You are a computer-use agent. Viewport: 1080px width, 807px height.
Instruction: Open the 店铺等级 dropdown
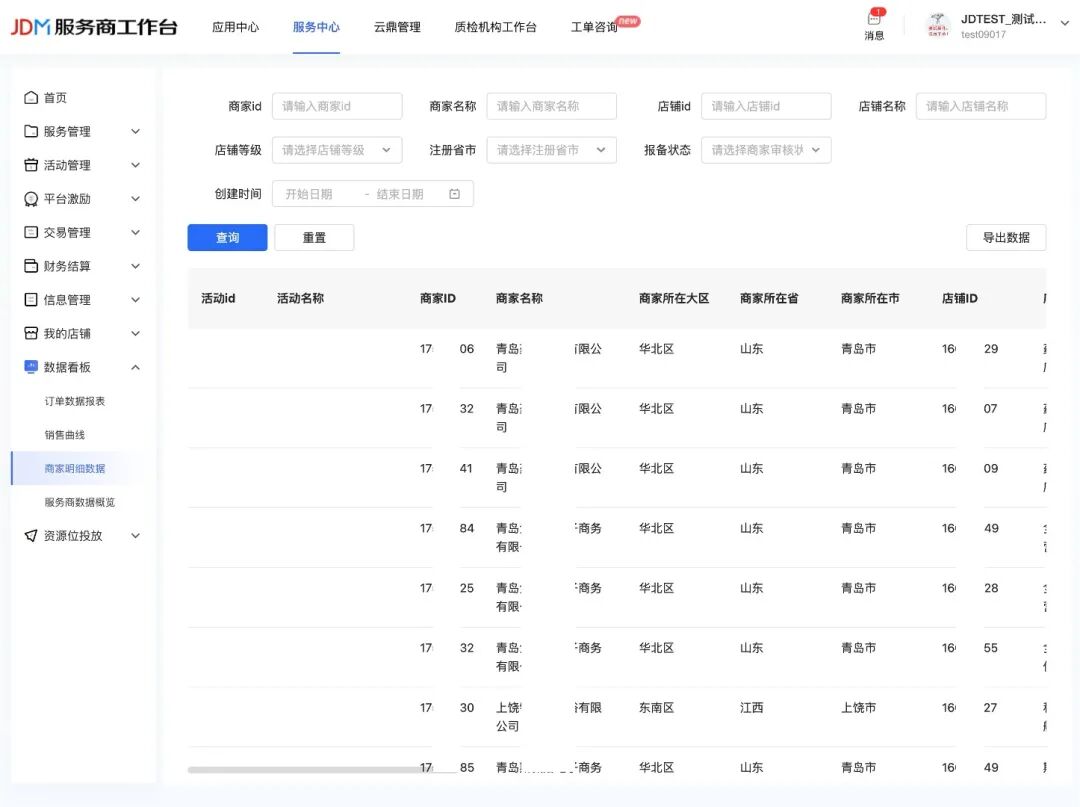click(336, 150)
